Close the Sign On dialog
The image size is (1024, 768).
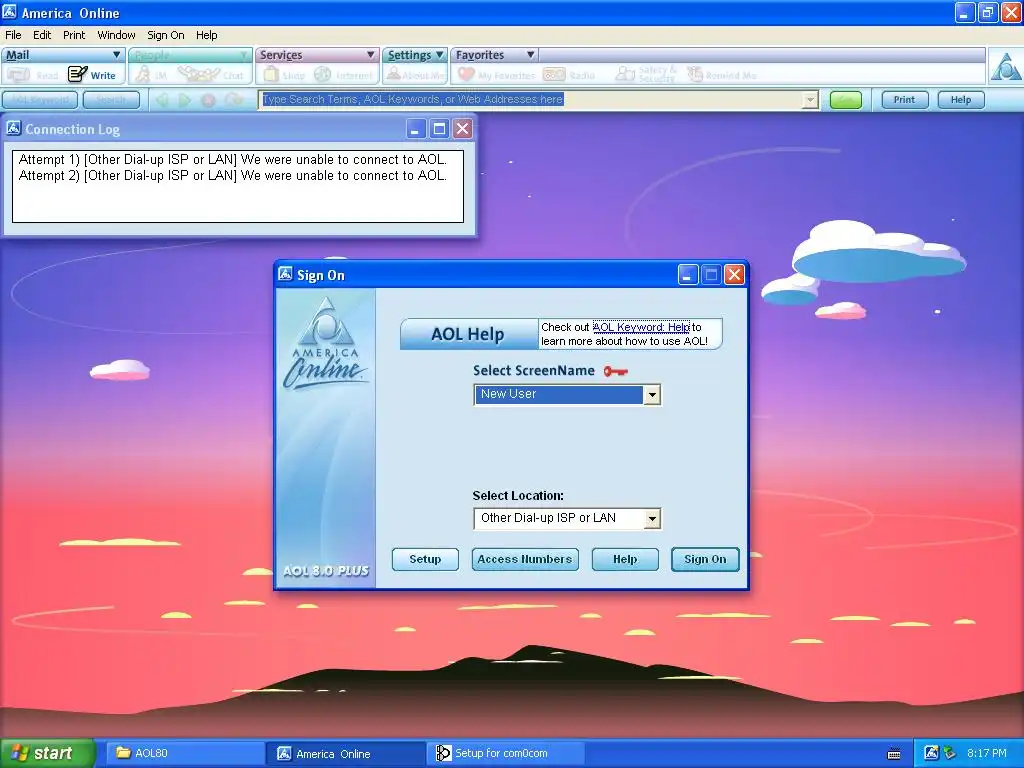(x=735, y=275)
